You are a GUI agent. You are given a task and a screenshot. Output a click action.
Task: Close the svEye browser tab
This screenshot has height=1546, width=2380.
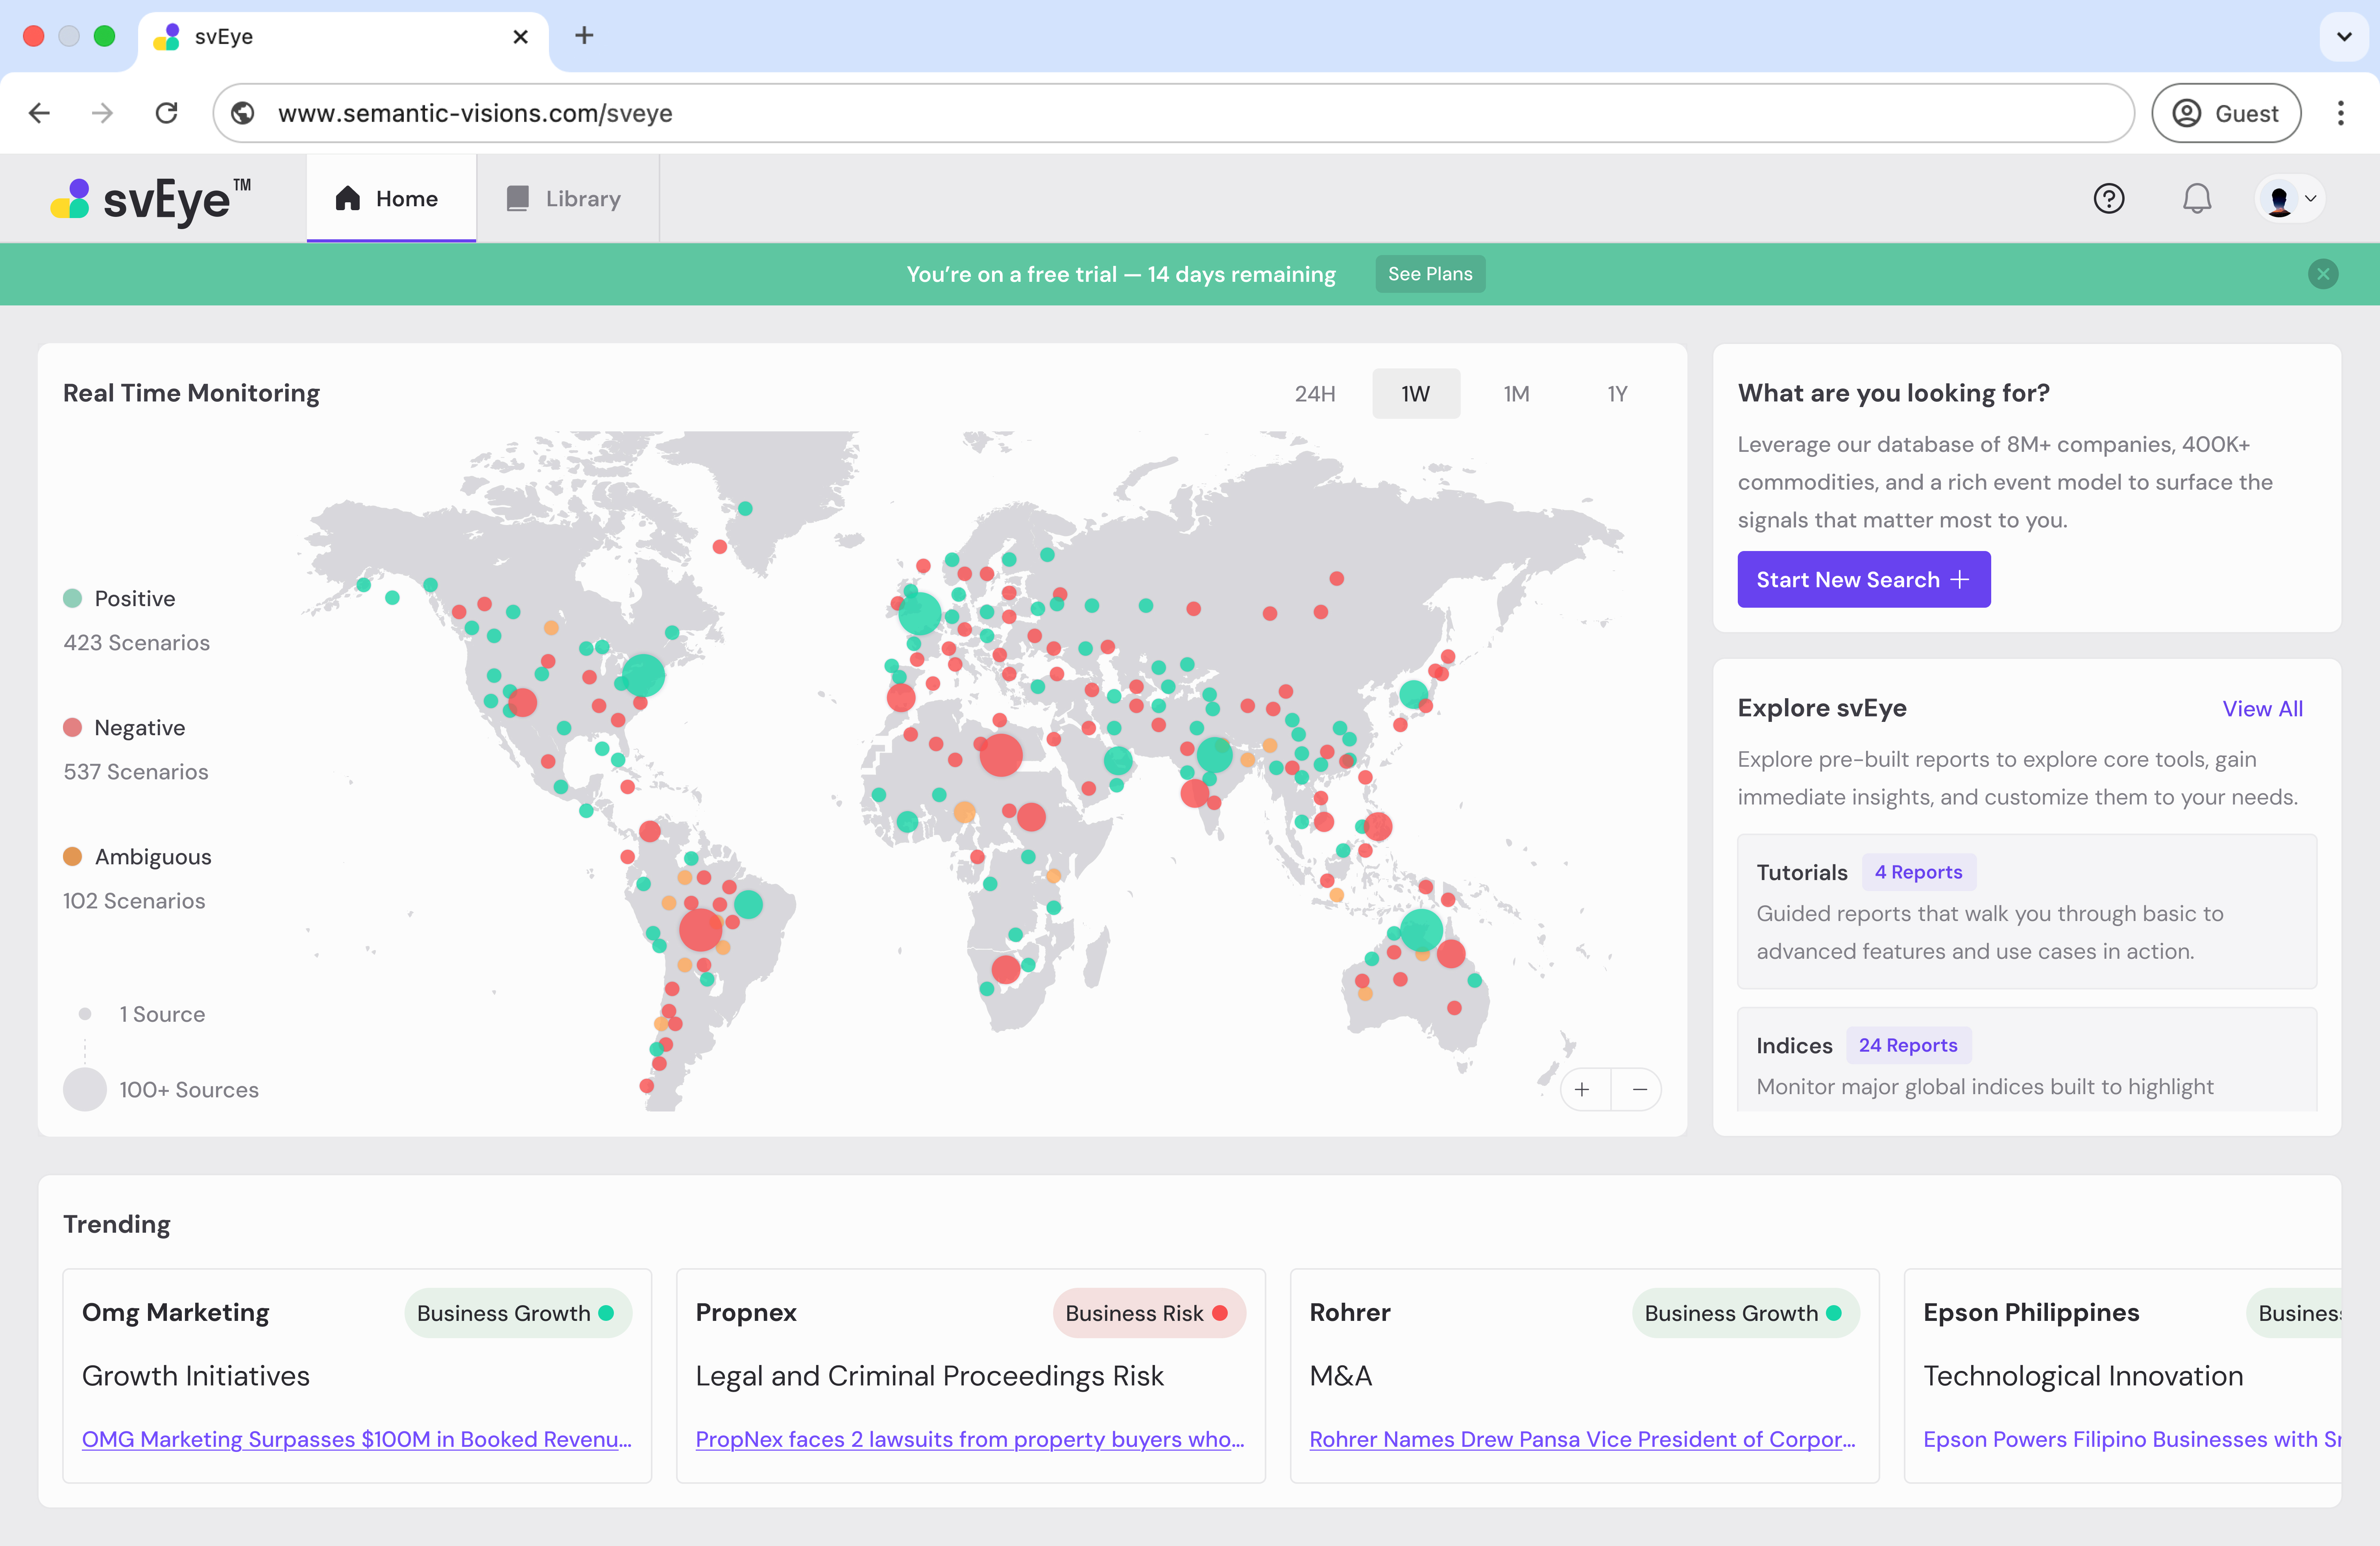tap(520, 37)
